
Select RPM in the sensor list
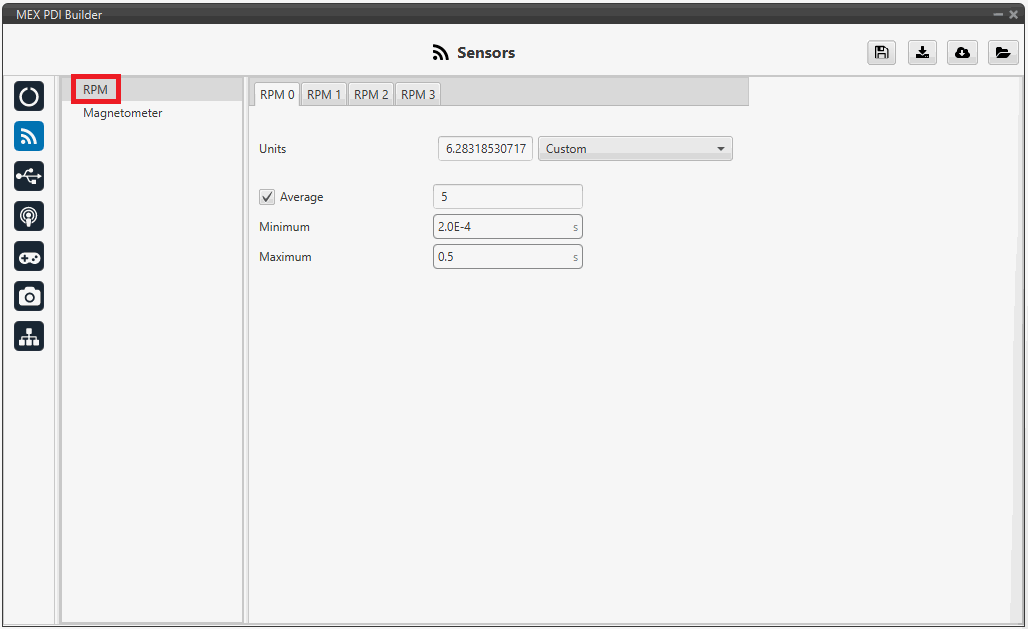[96, 89]
